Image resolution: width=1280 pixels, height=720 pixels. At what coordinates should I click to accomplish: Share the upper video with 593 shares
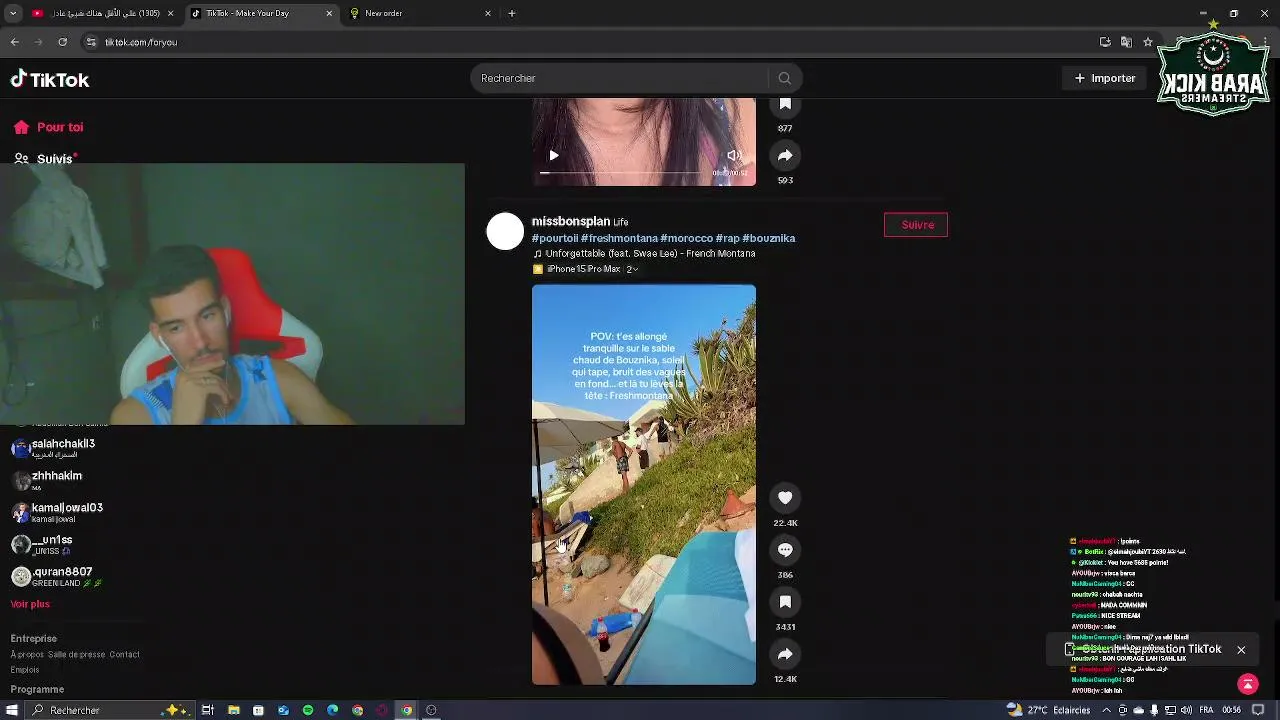pyautogui.click(x=785, y=155)
